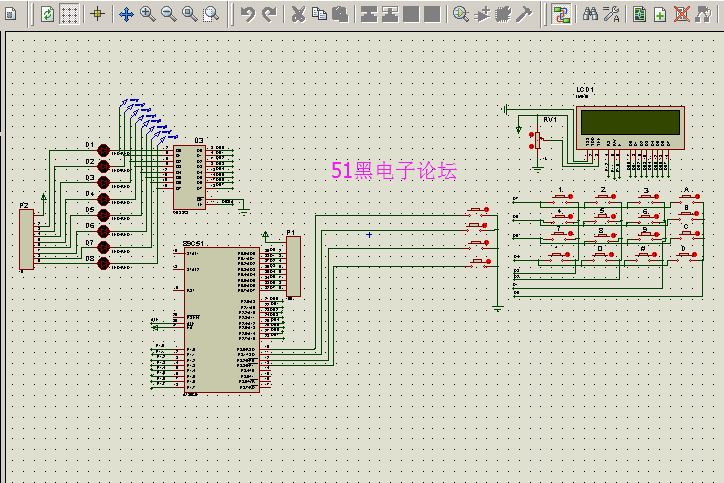This screenshot has height=483, width=724.
Task: Click keypad button labeled 3
Action: tap(647, 198)
